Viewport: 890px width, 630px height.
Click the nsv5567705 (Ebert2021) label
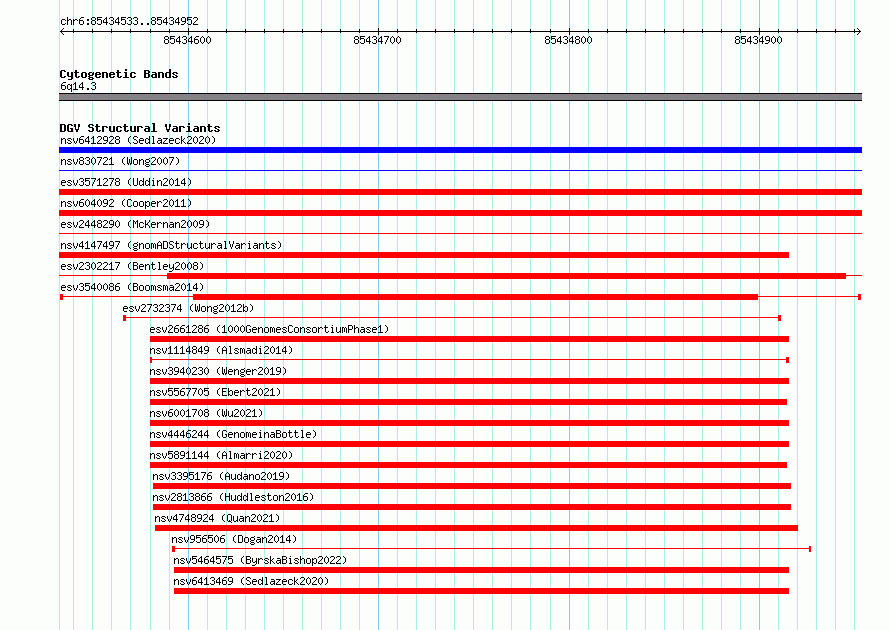(215, 392)
